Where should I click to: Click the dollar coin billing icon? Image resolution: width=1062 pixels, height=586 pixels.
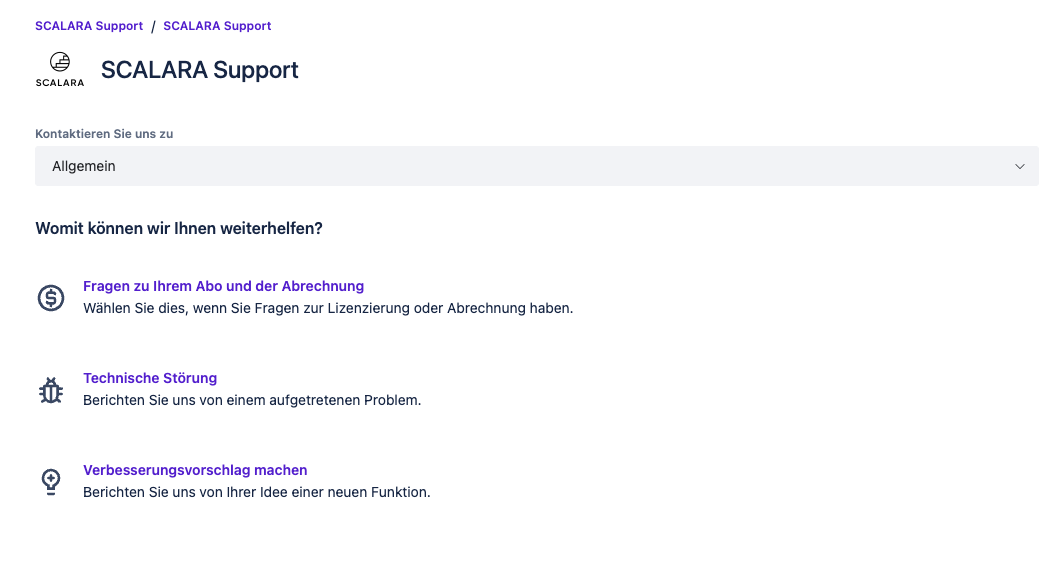(x=51, y=297)
